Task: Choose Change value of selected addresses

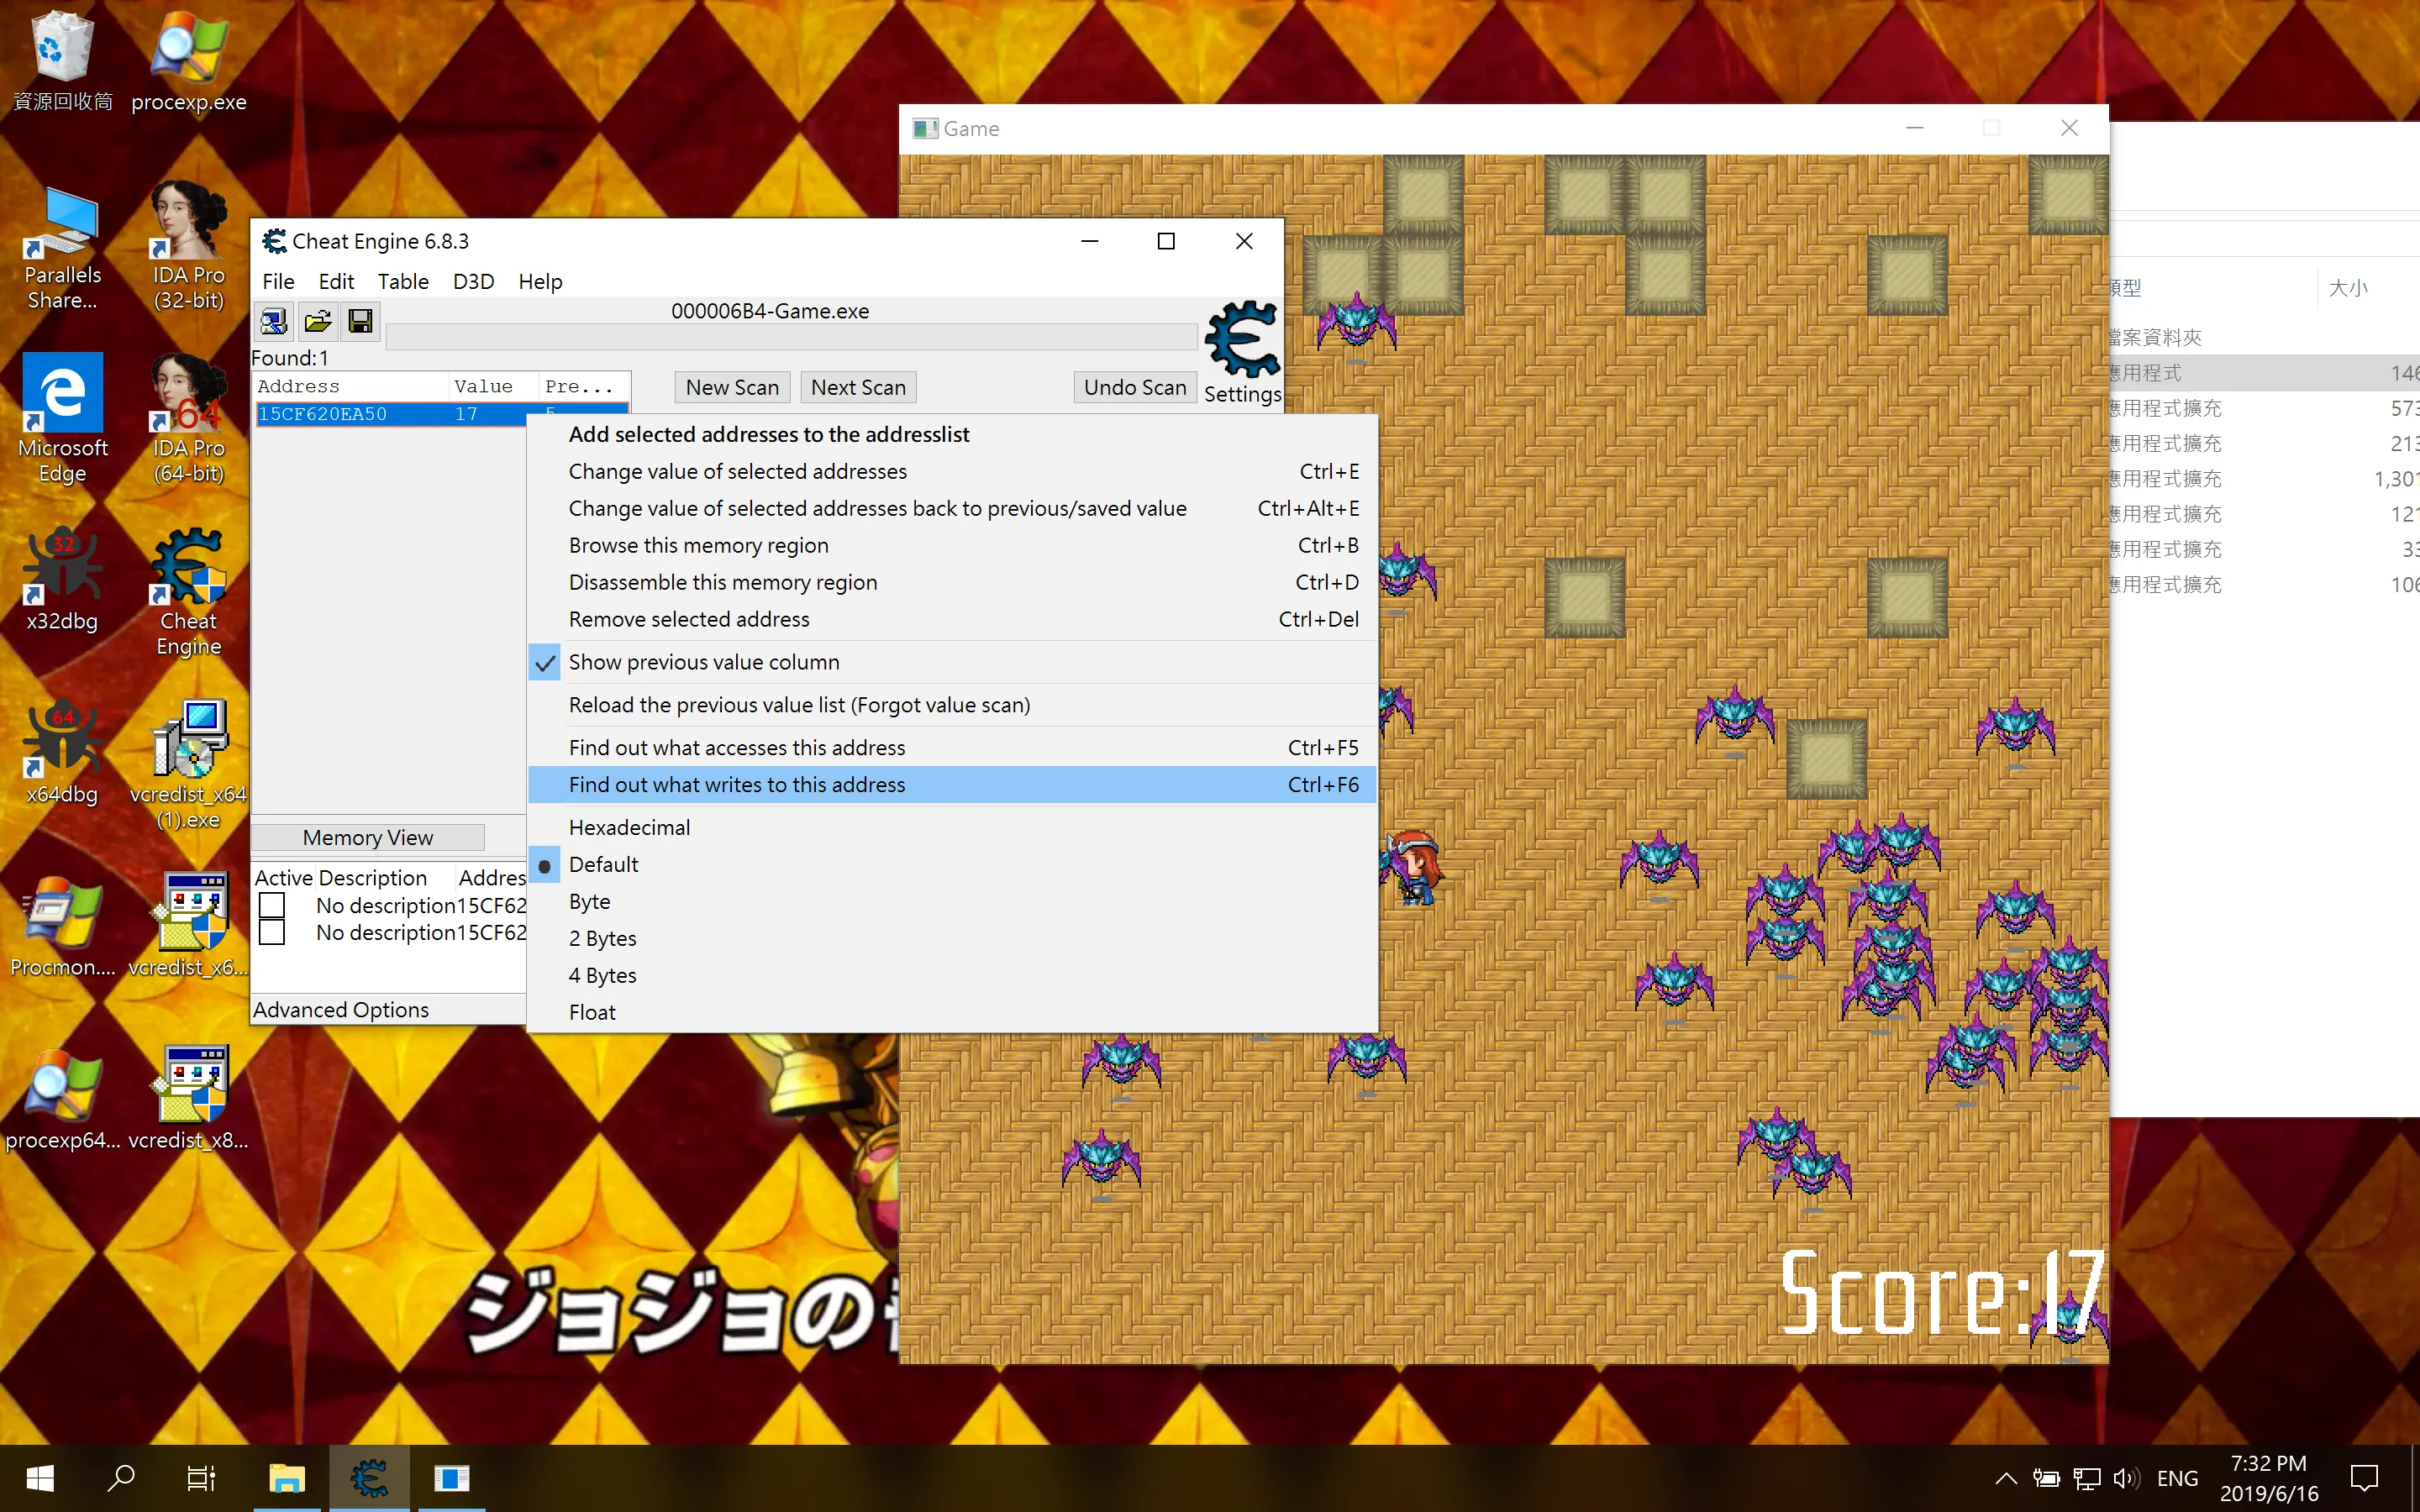Action: (x=952, y=472)
